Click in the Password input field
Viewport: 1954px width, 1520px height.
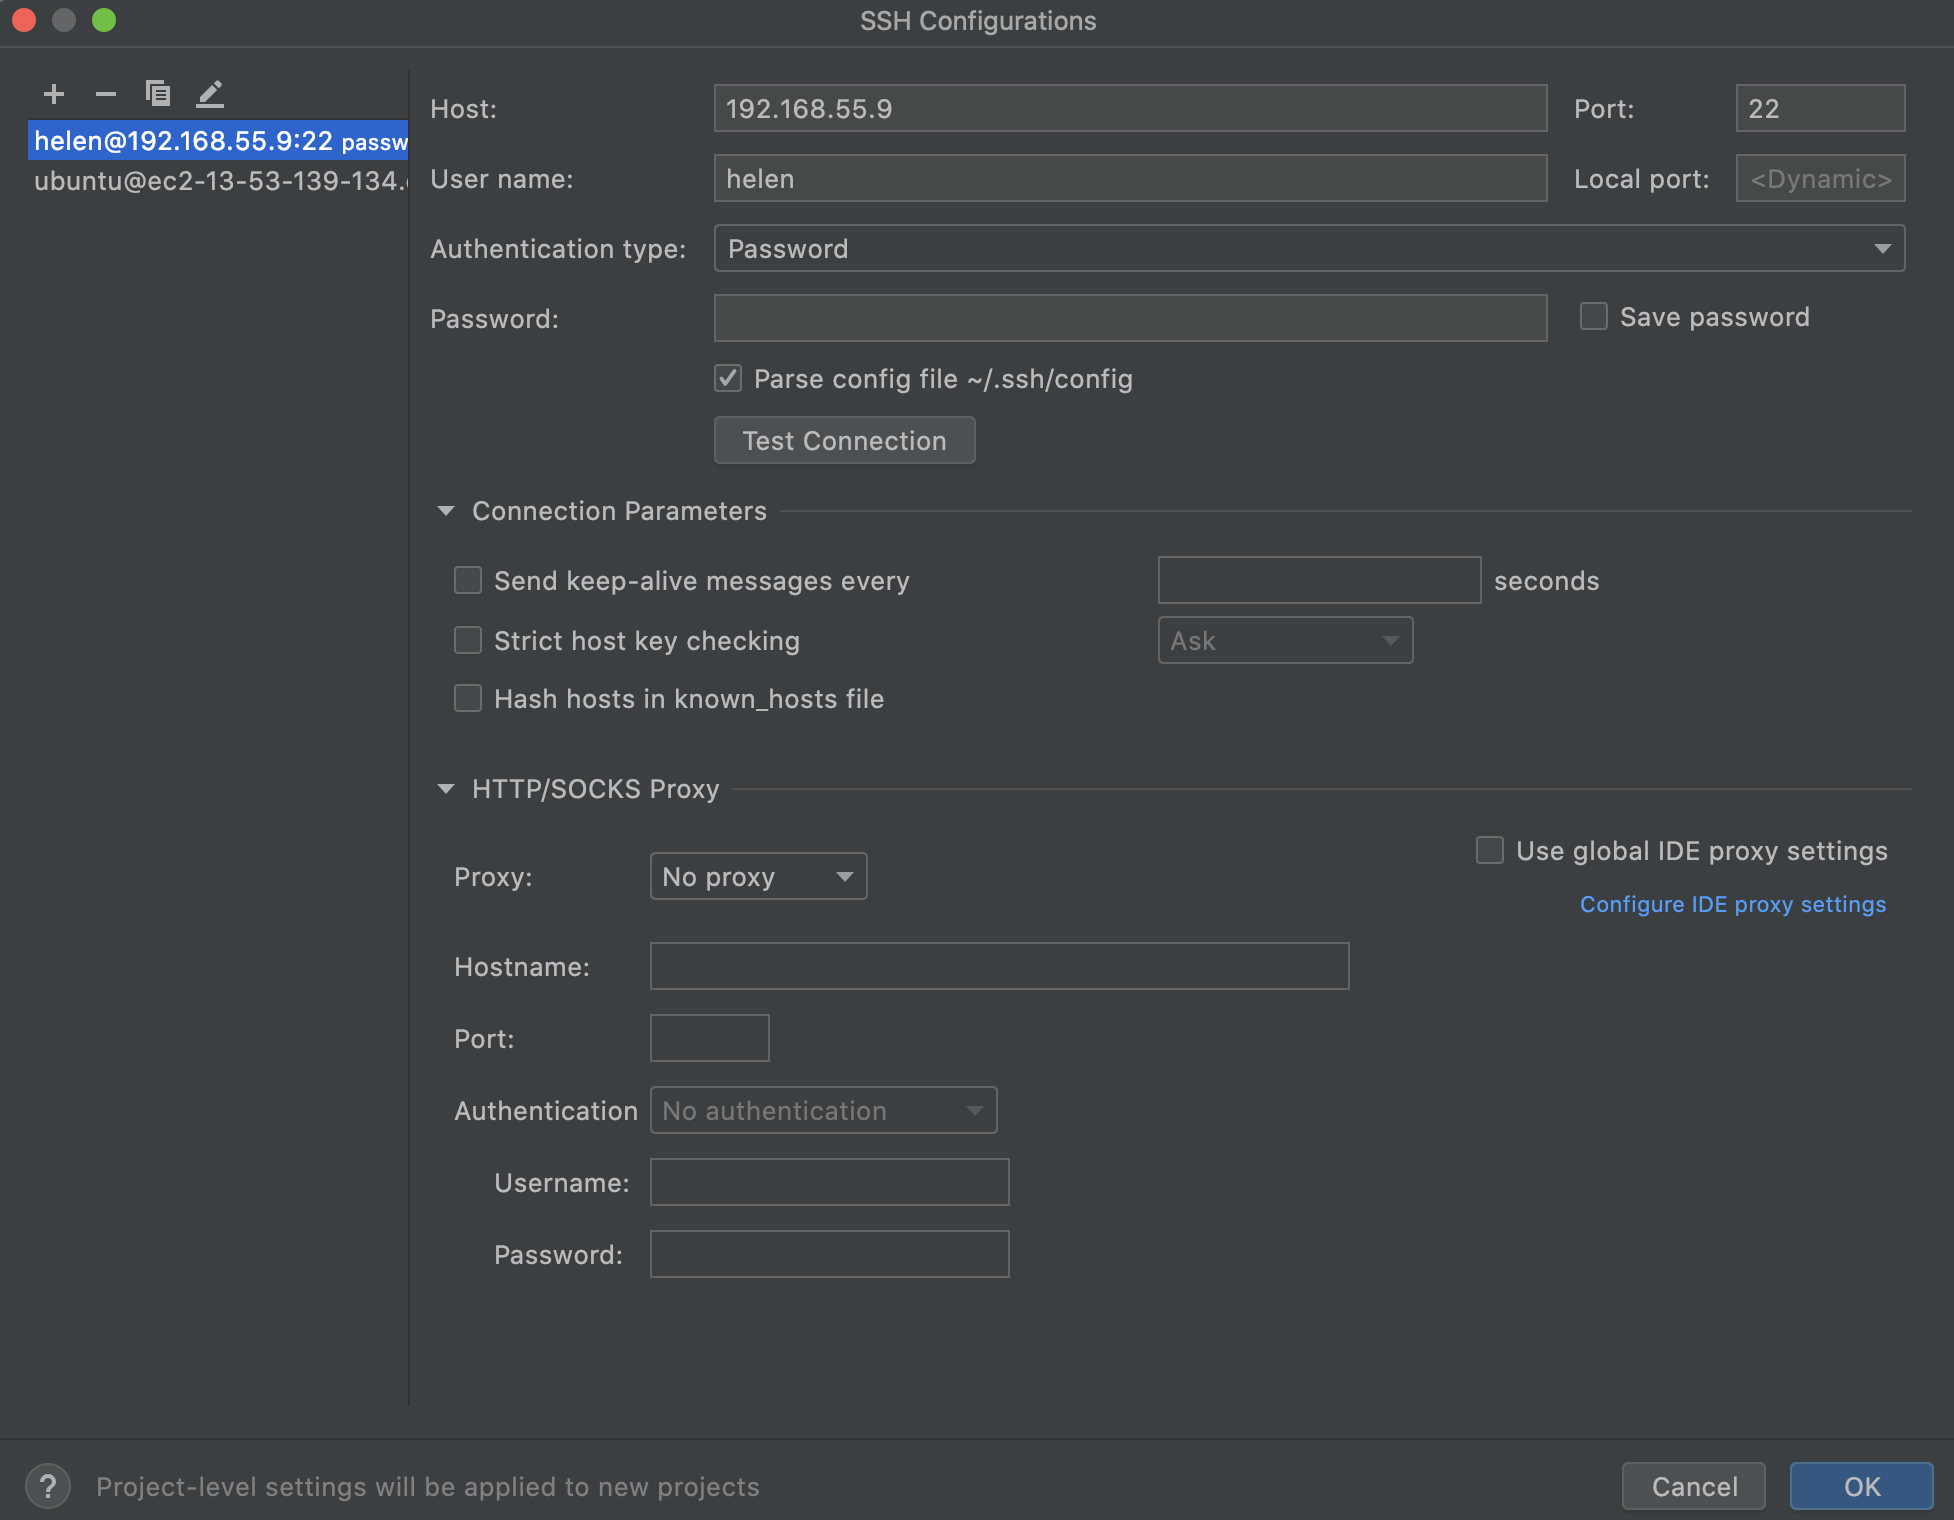click(1132, 317)
